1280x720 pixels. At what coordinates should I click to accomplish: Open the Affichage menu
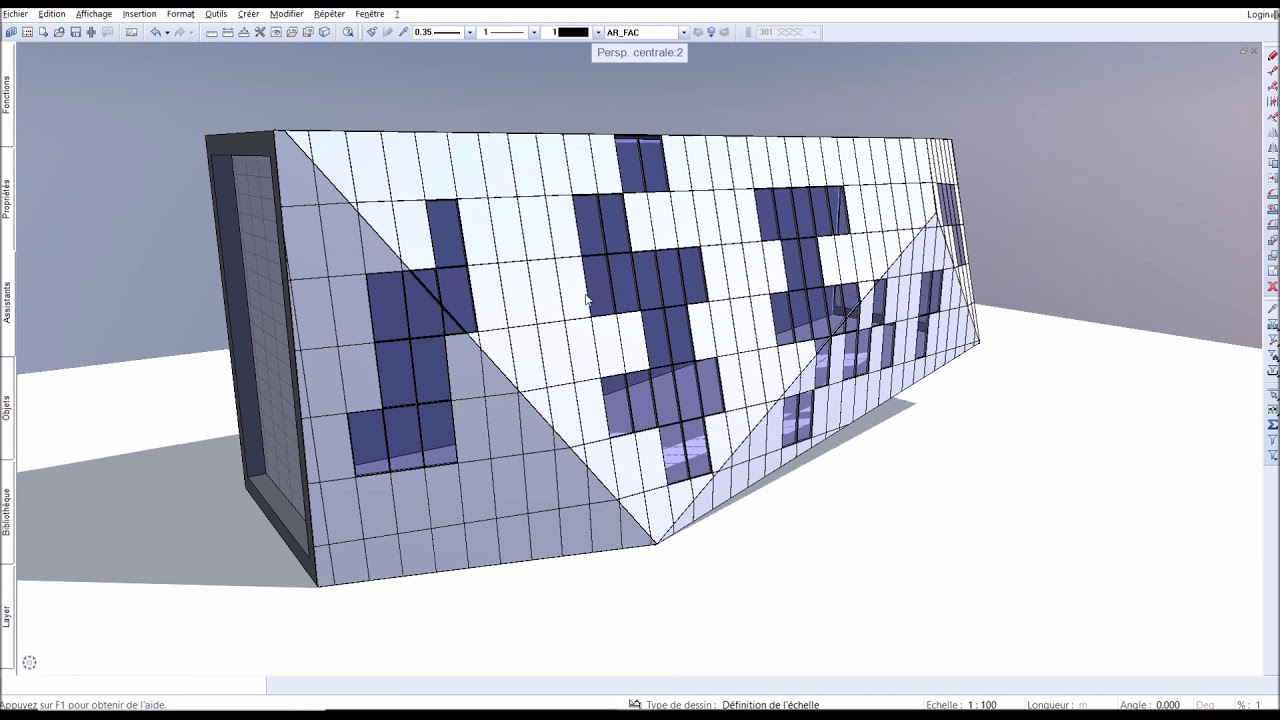94,14
